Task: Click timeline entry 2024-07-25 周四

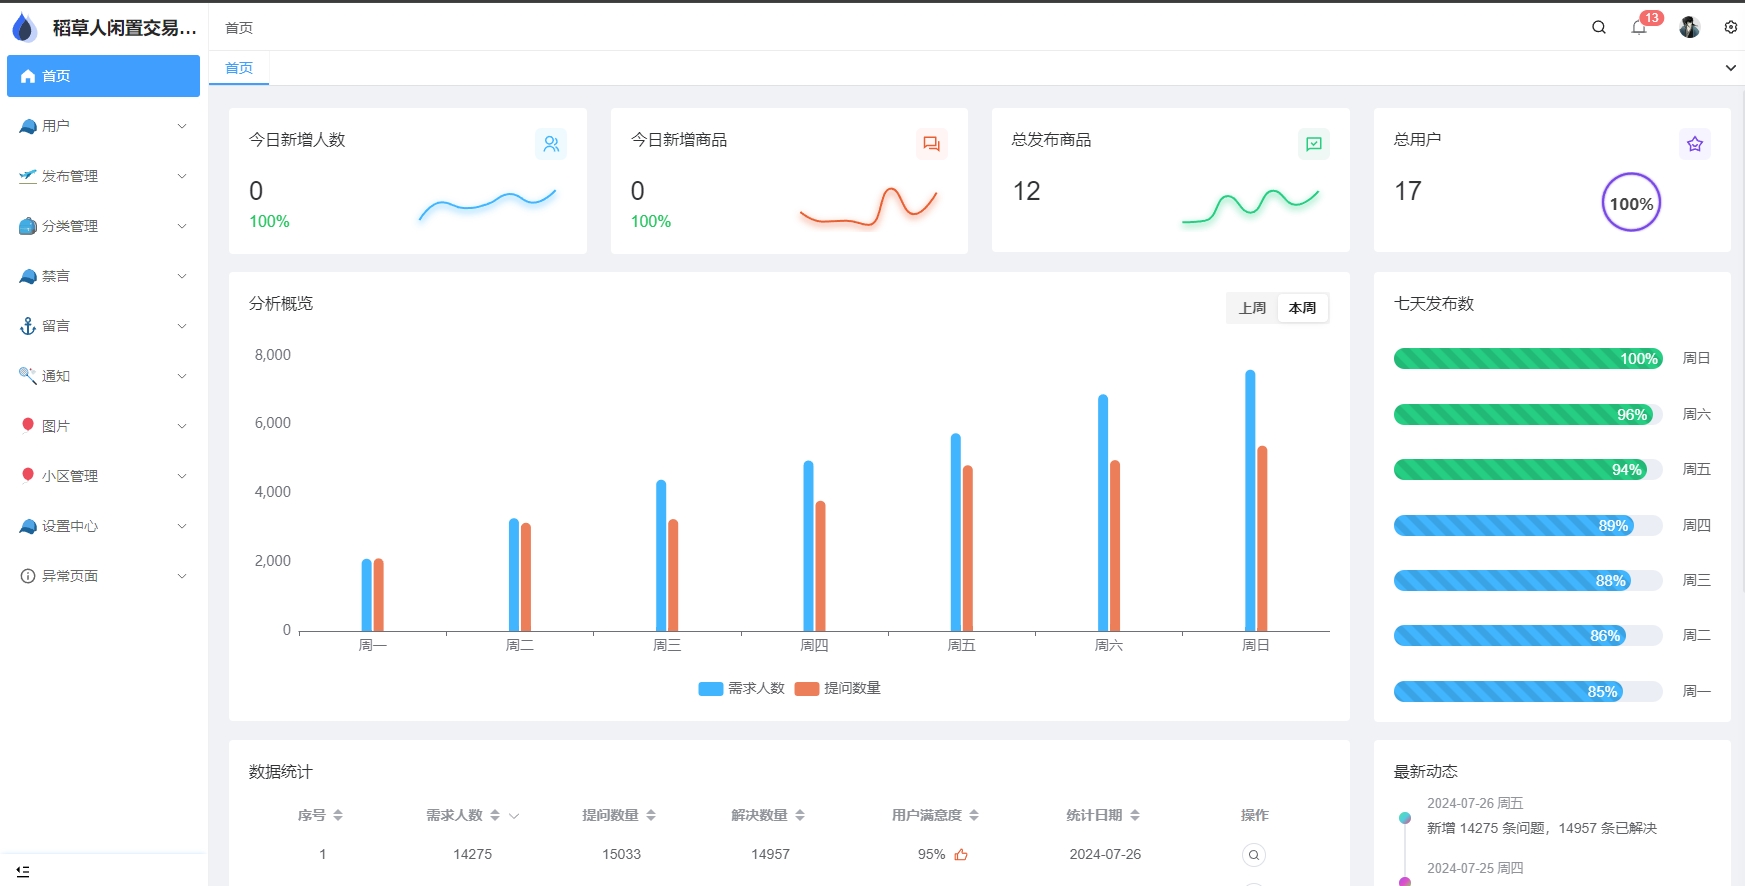Action: (x=1475, y=868)
